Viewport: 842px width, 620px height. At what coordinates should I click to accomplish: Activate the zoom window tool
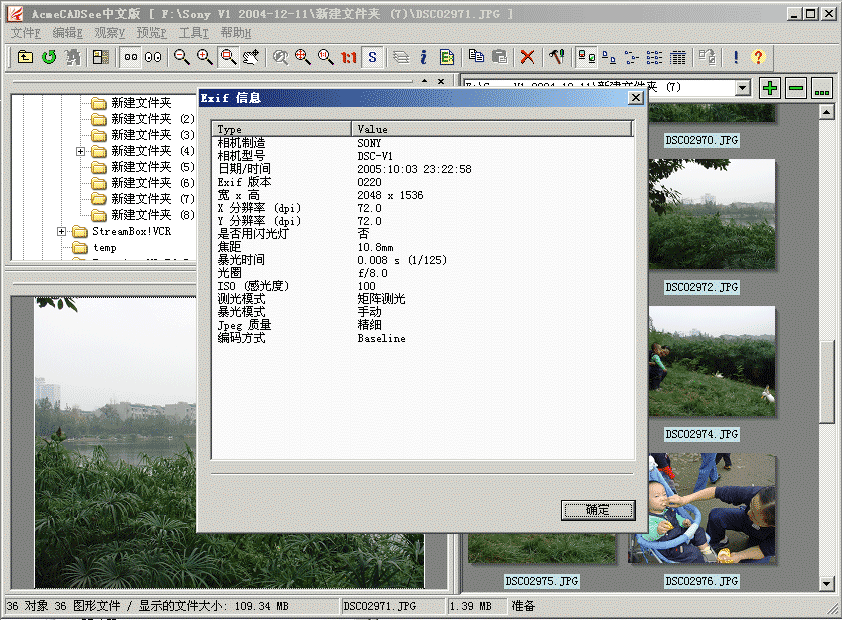pos(228,57)
